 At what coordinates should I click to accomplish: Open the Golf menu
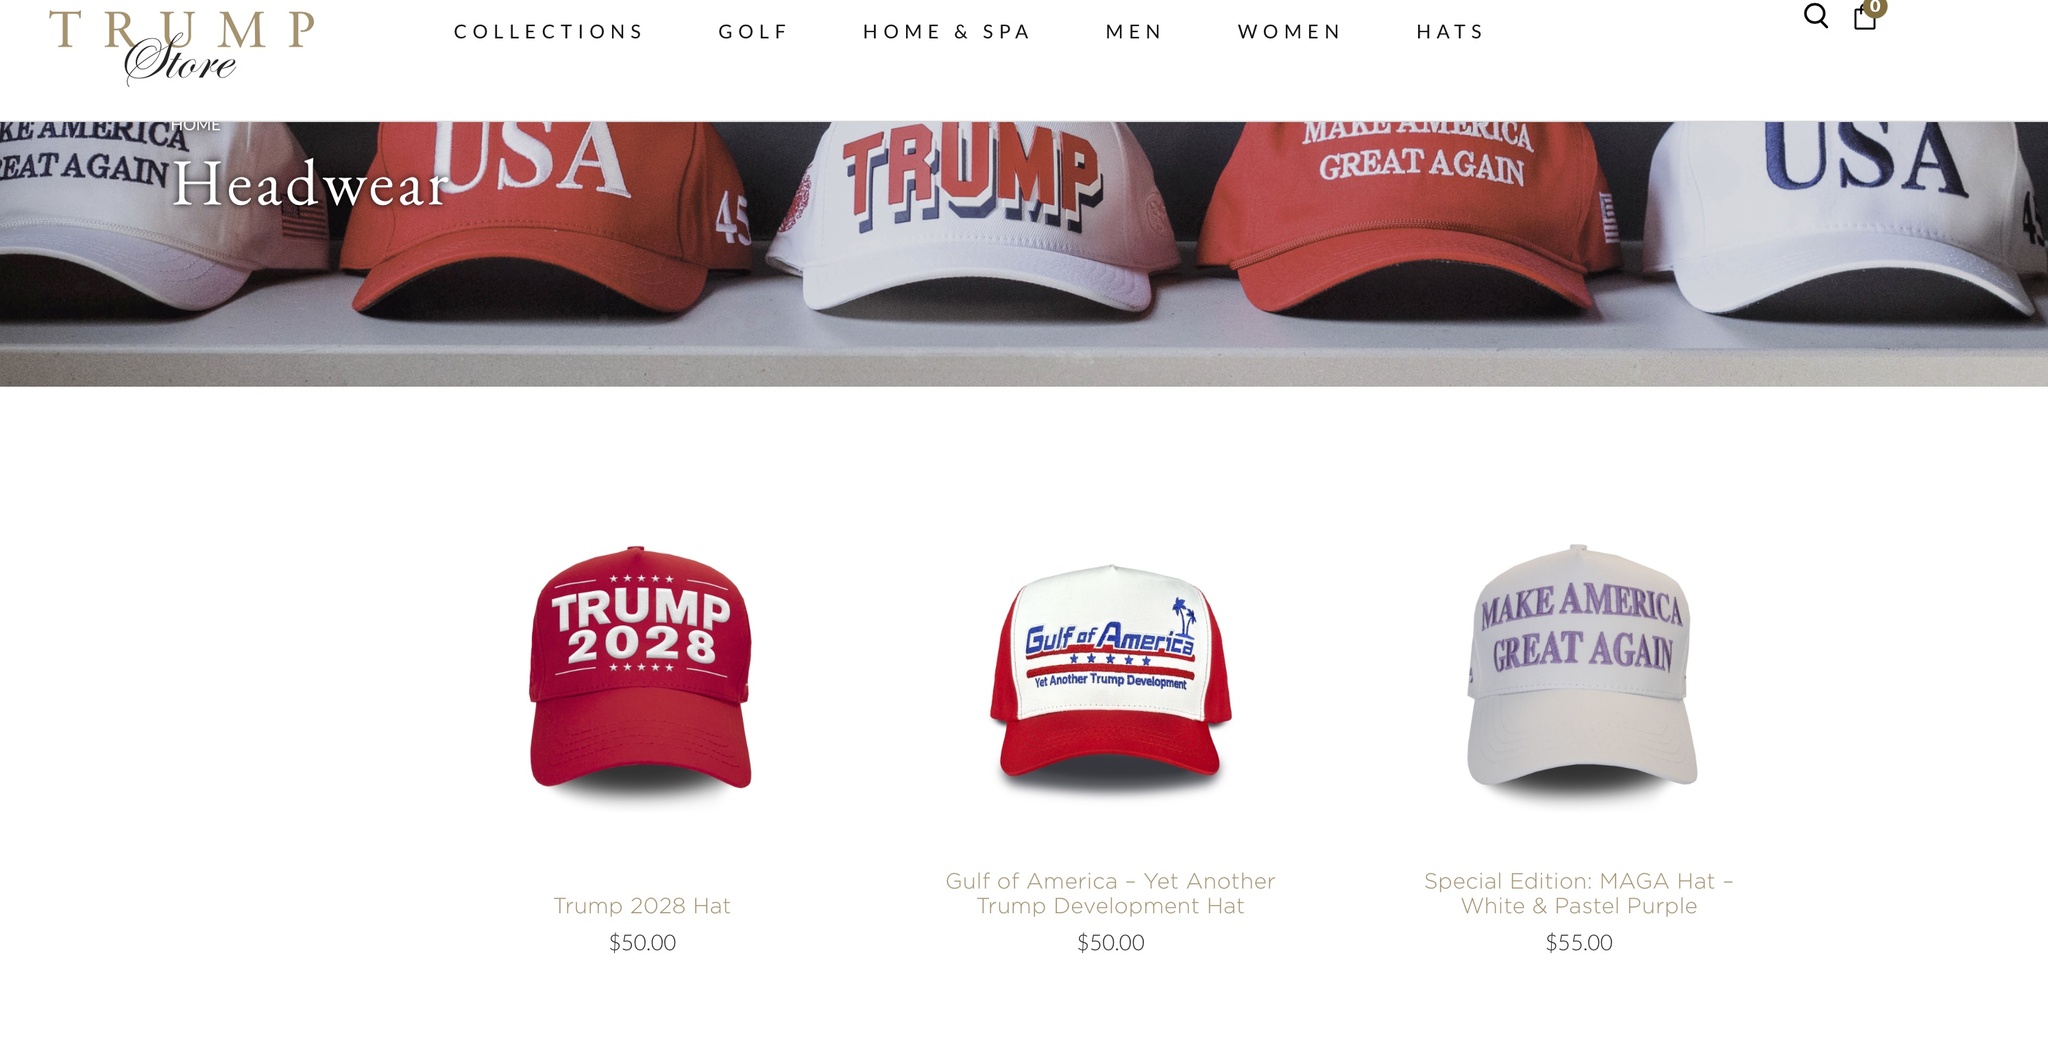754,32
